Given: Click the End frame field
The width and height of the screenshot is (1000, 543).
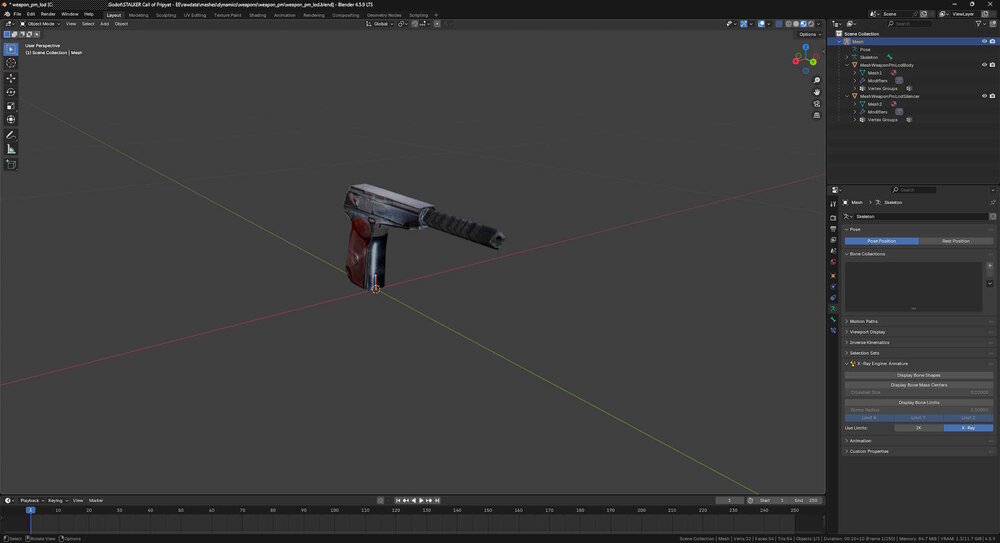Looking at the screenshot, I should coord(805,501).
